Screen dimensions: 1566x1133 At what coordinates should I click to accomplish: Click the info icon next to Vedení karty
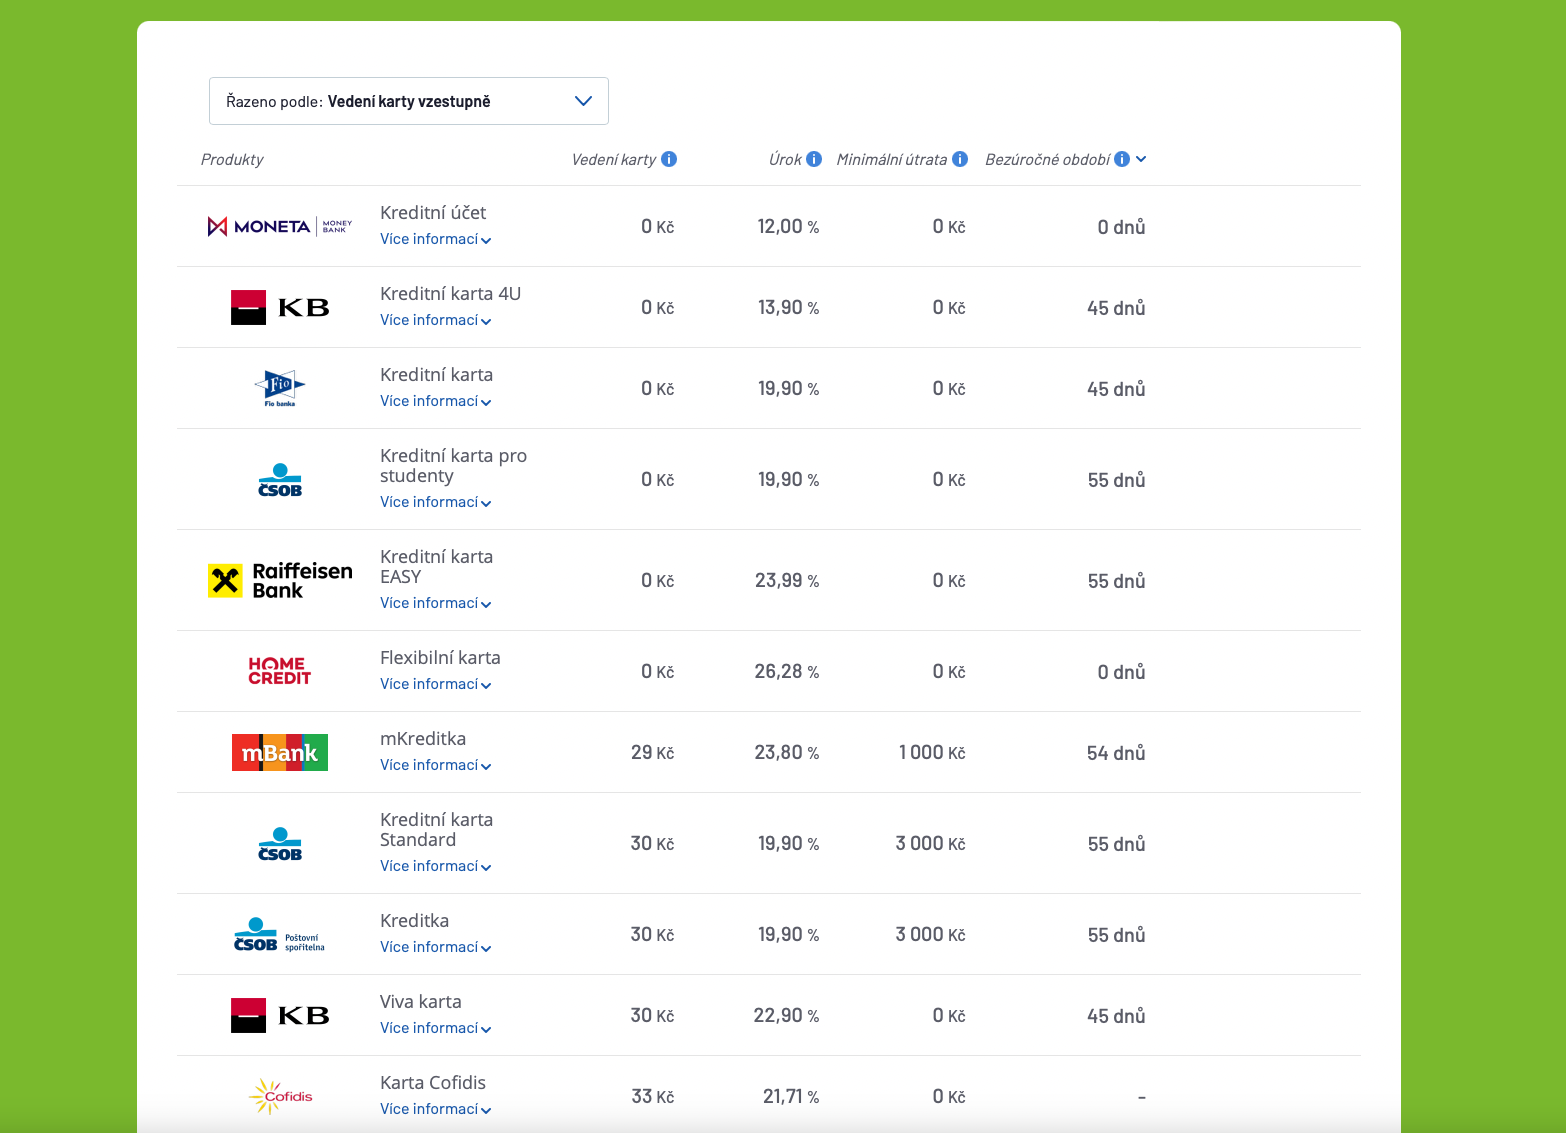(x=669, y=159)
